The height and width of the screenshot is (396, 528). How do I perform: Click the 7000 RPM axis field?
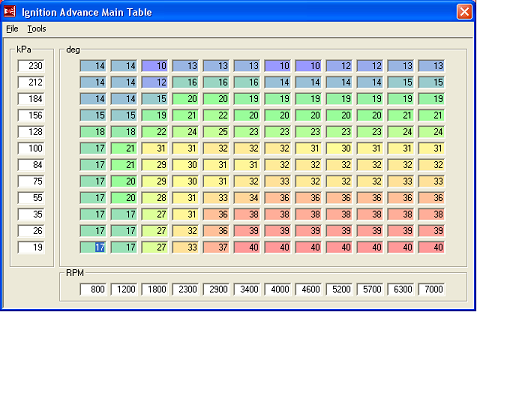[432, 289]
